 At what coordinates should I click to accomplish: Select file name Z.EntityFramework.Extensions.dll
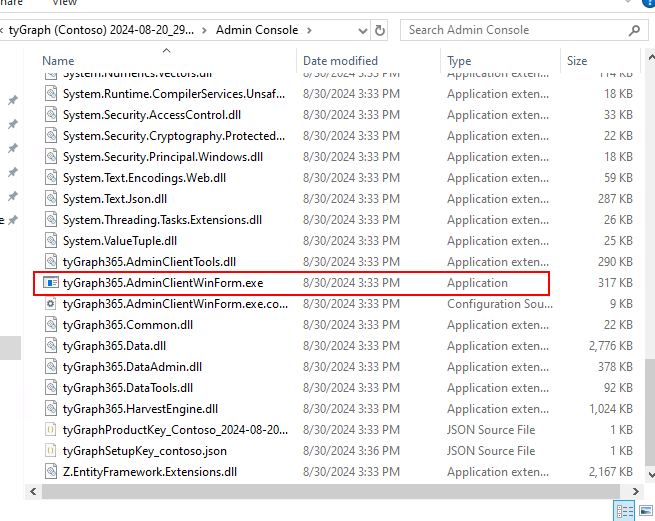point(150,472)
